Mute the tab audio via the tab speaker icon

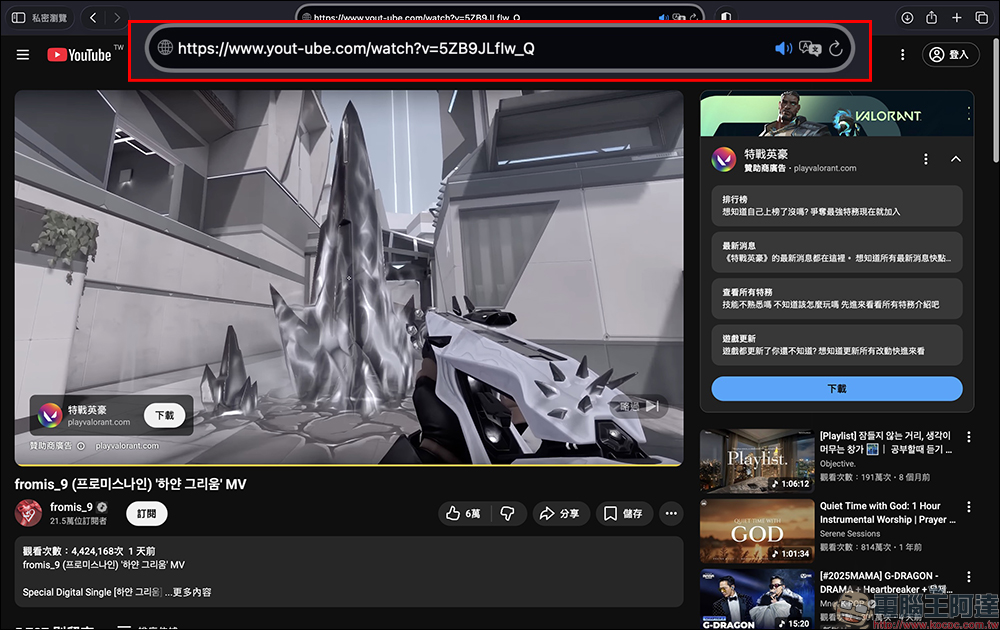664,15
